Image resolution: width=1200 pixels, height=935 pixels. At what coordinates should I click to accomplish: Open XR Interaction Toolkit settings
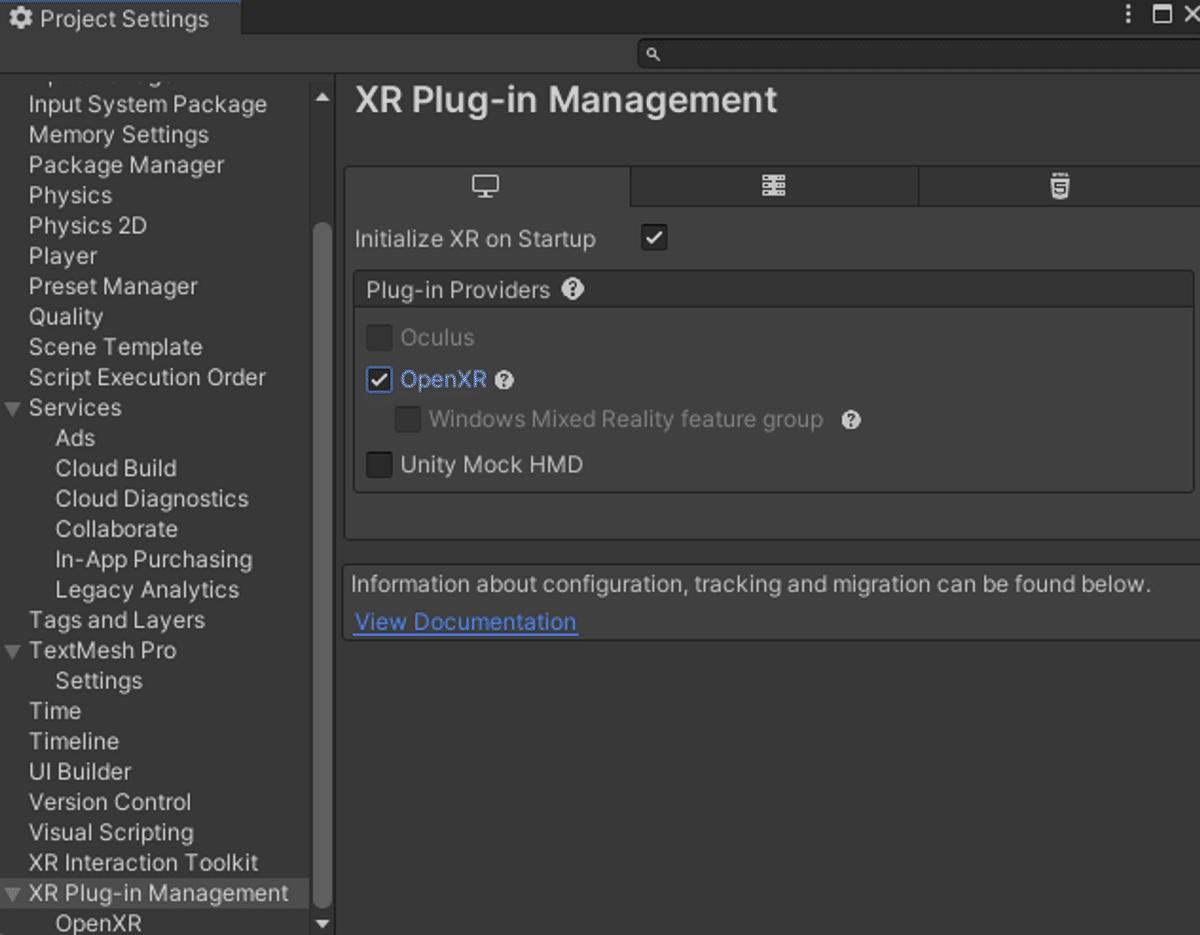pos(144,863)
